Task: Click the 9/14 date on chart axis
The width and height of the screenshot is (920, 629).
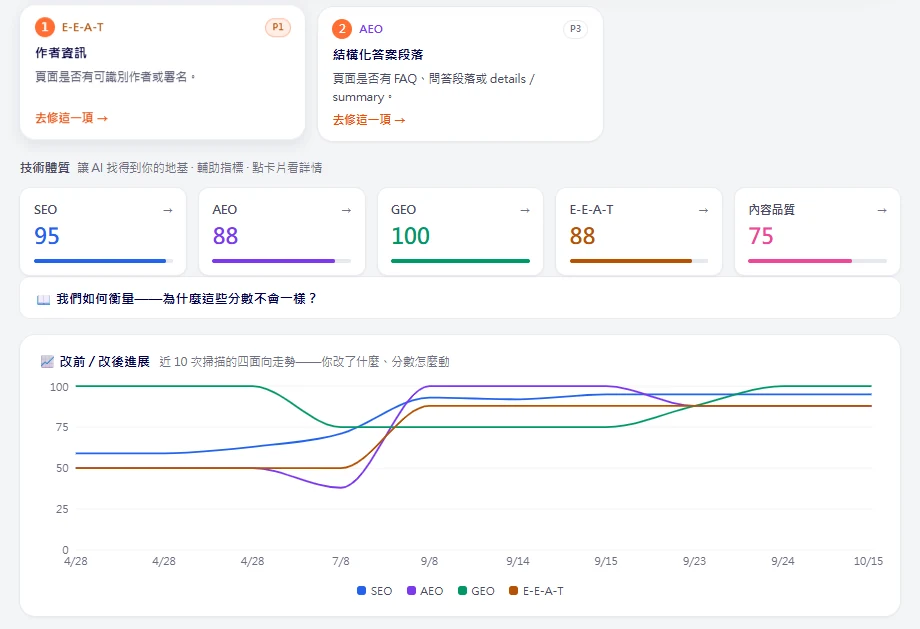Action: click(518, 561)
